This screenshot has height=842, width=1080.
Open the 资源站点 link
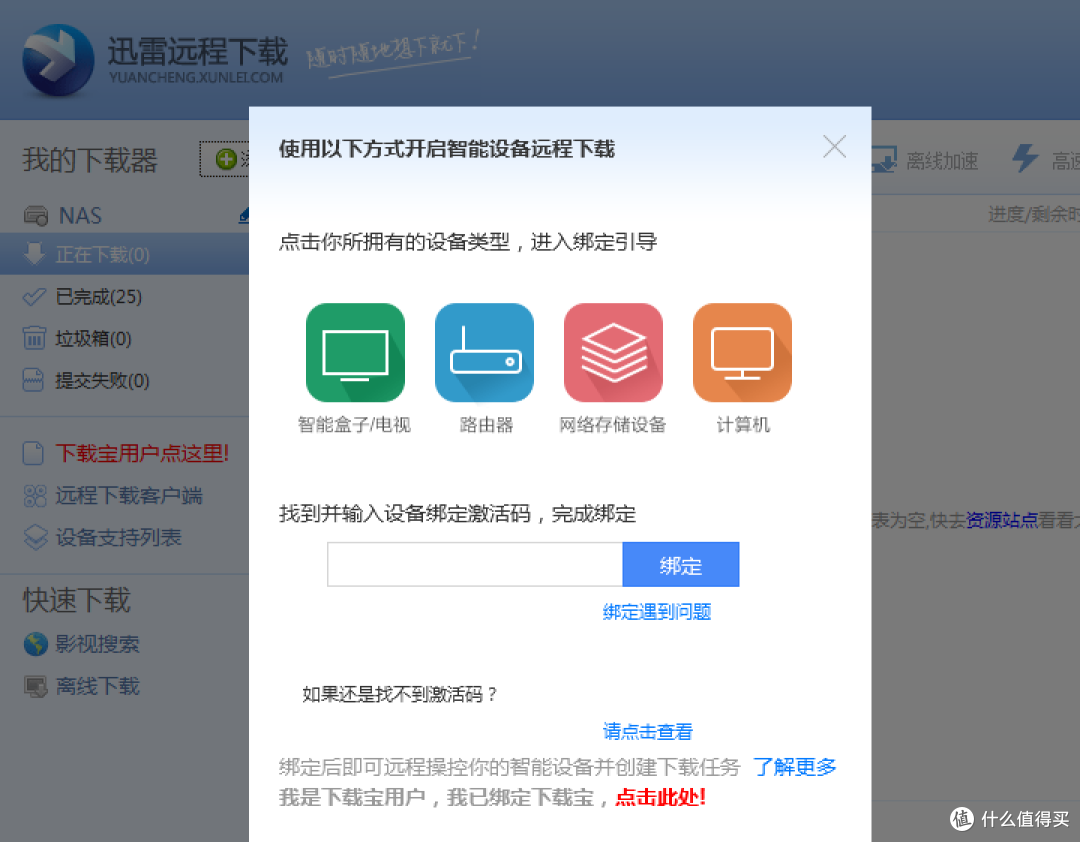coord(1001,520)
